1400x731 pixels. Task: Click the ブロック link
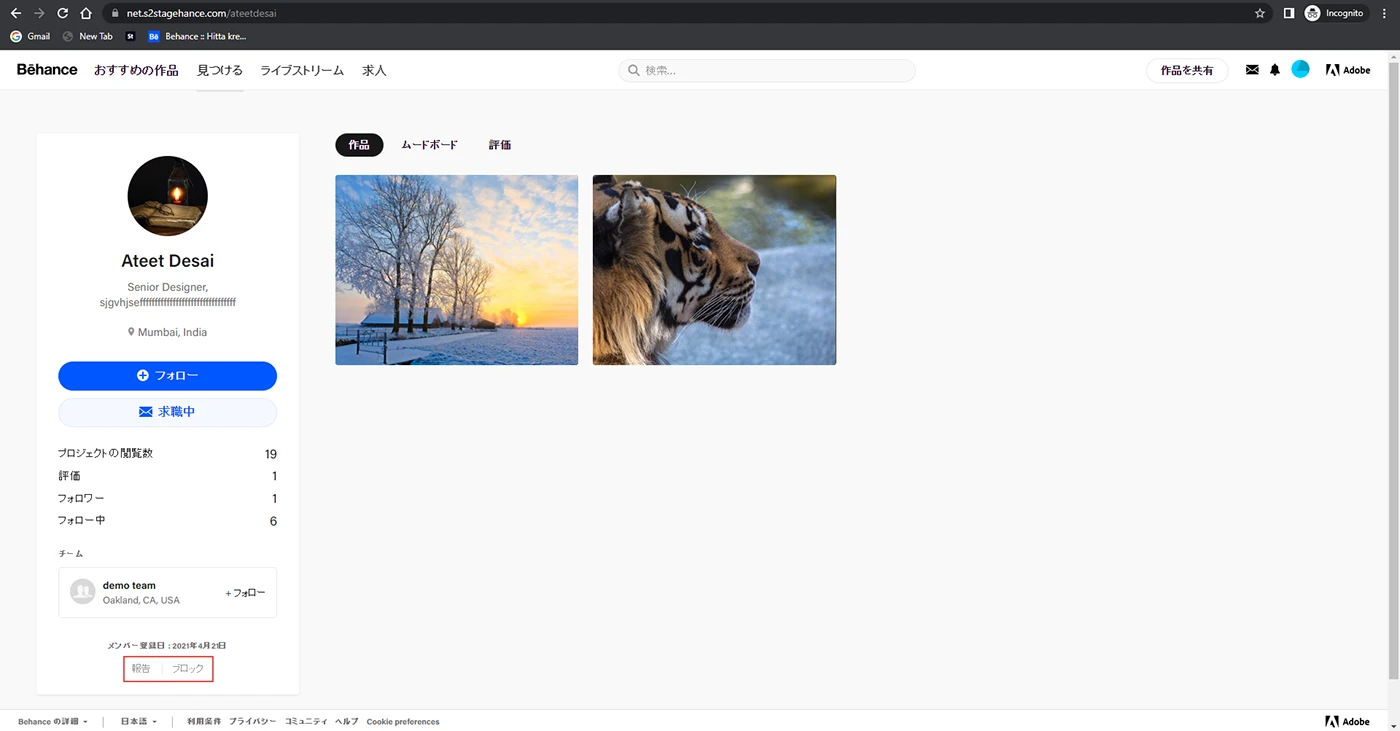coord(187,668)
